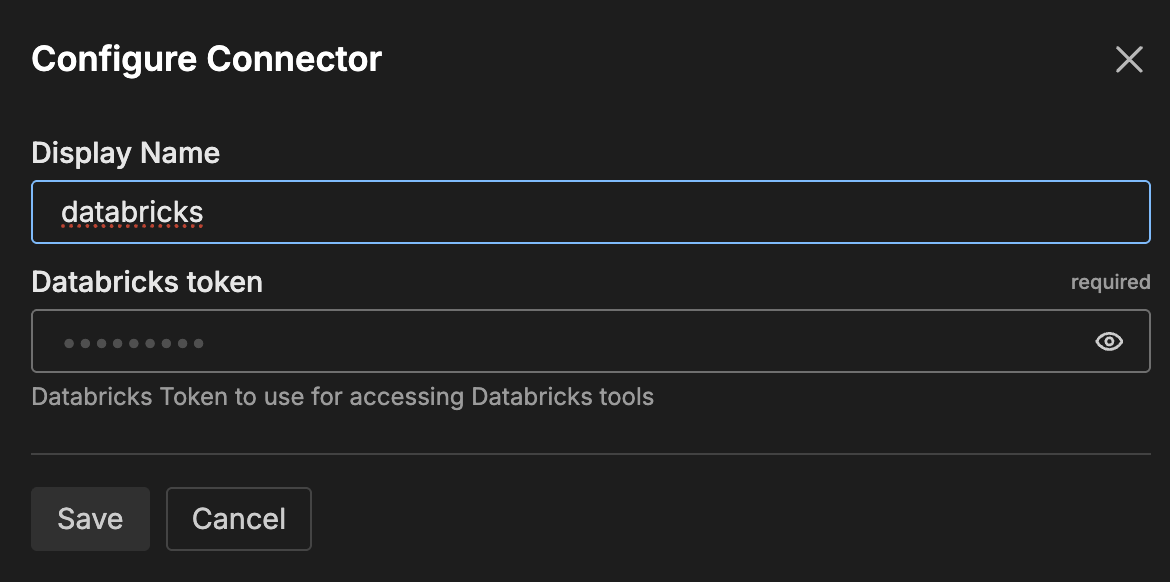
Task: Click the word "Connector" in the heading
Action: pyautogui.click(x=294, y=59)
